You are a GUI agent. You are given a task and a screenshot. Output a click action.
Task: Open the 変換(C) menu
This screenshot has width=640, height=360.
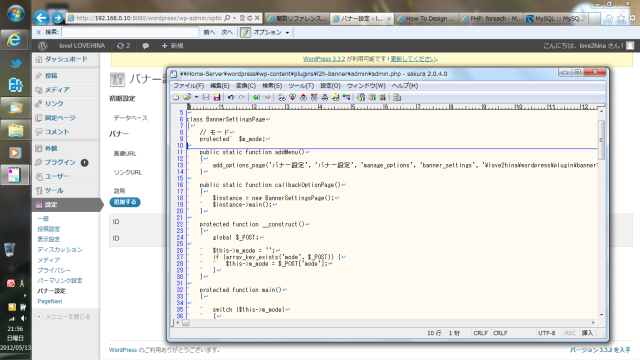tap(246, 86)
